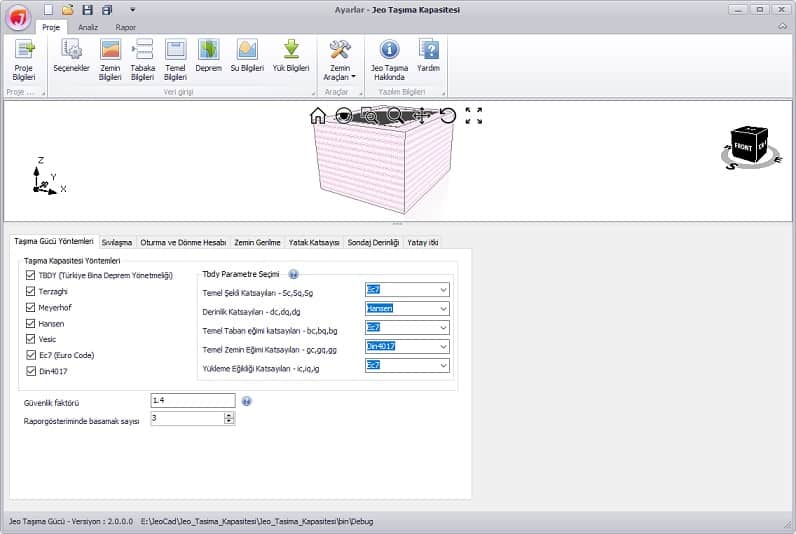Open Proje Bilgileri in the ribbon
The width and height of the screenshot is (796, 534).
pos(24,58)
